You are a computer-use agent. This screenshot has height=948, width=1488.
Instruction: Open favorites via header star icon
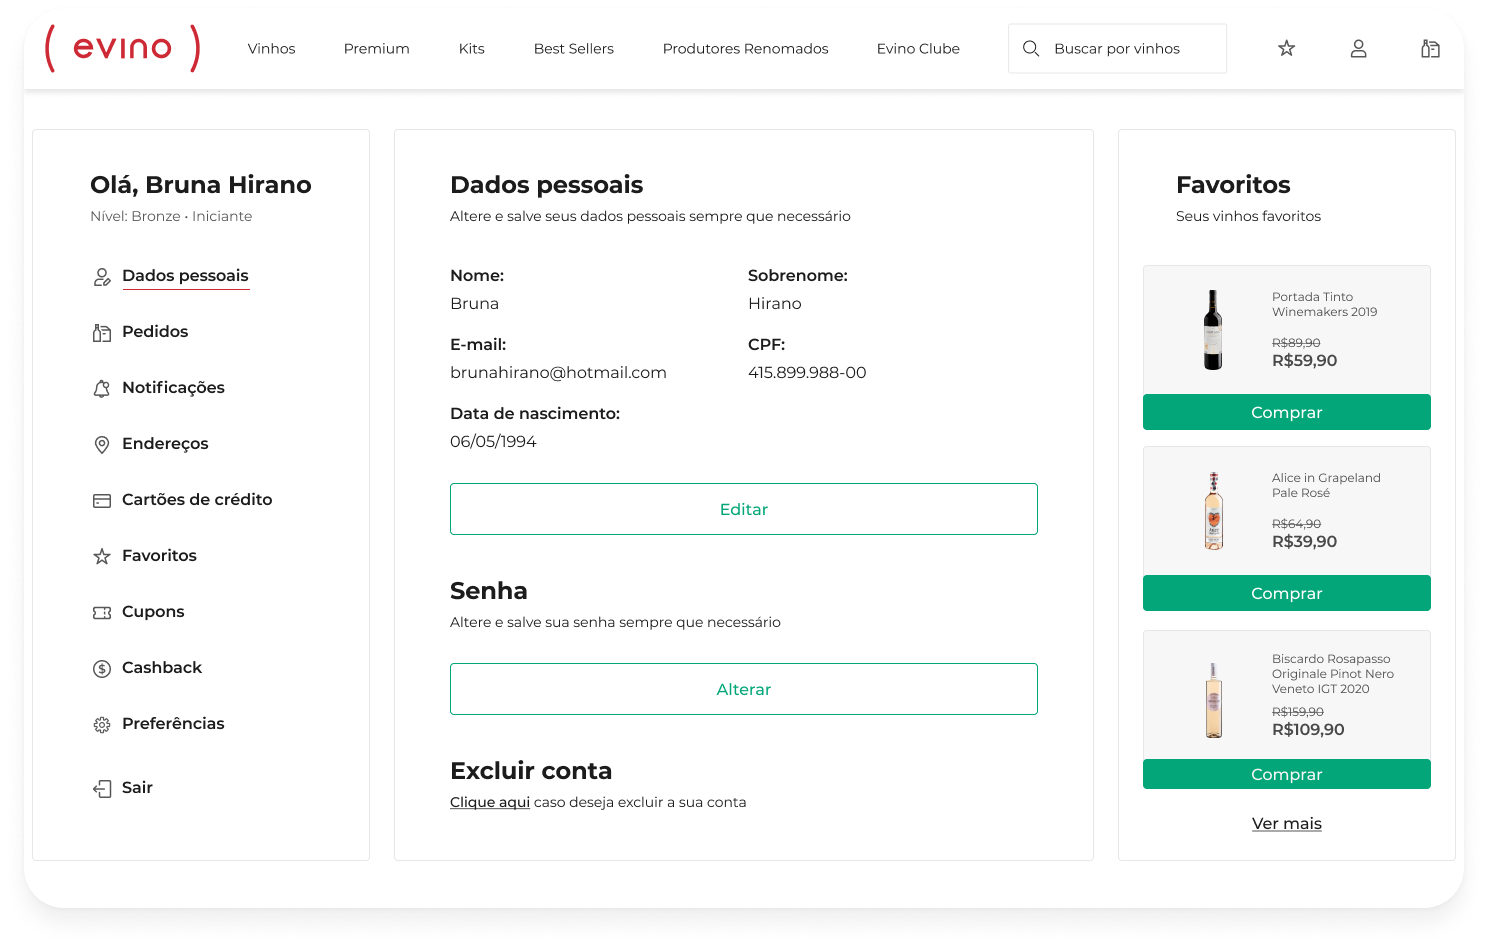click(1287, 48)
